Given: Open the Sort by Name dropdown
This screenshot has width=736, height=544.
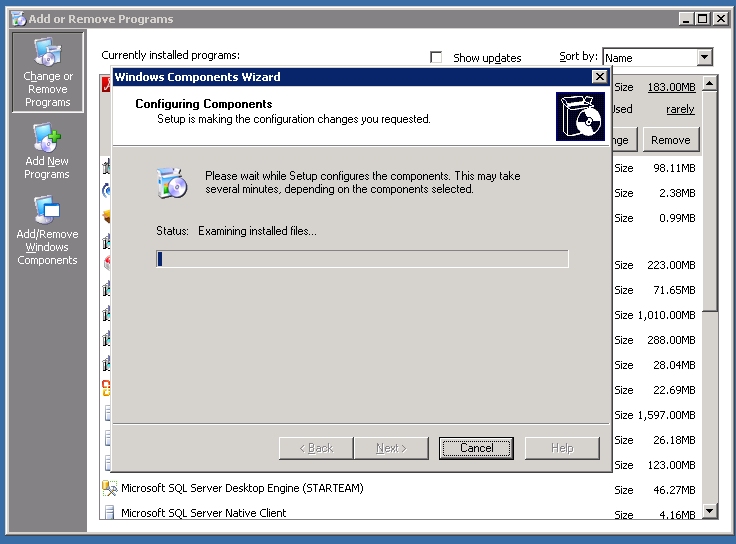Looking at the screenshot, I should pos(658,58).
